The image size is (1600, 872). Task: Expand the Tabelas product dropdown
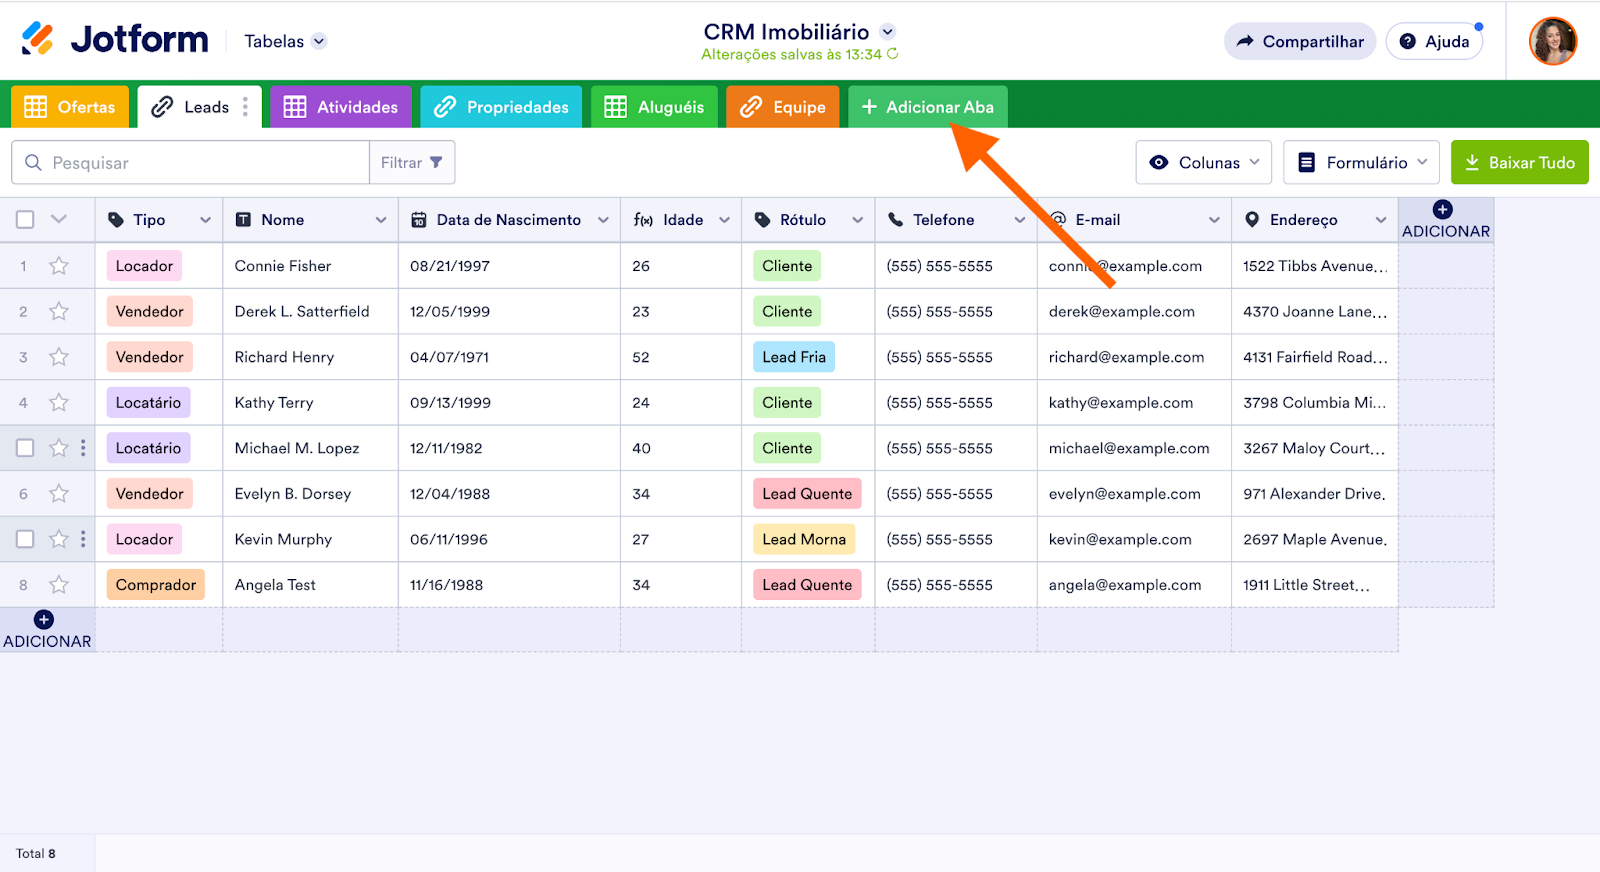319,41
